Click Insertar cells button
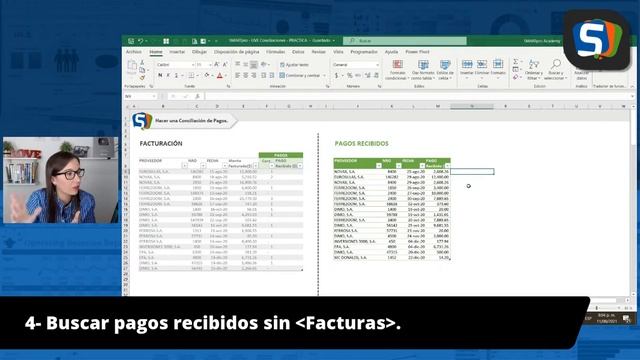640x360 pixels. point(467,68)
